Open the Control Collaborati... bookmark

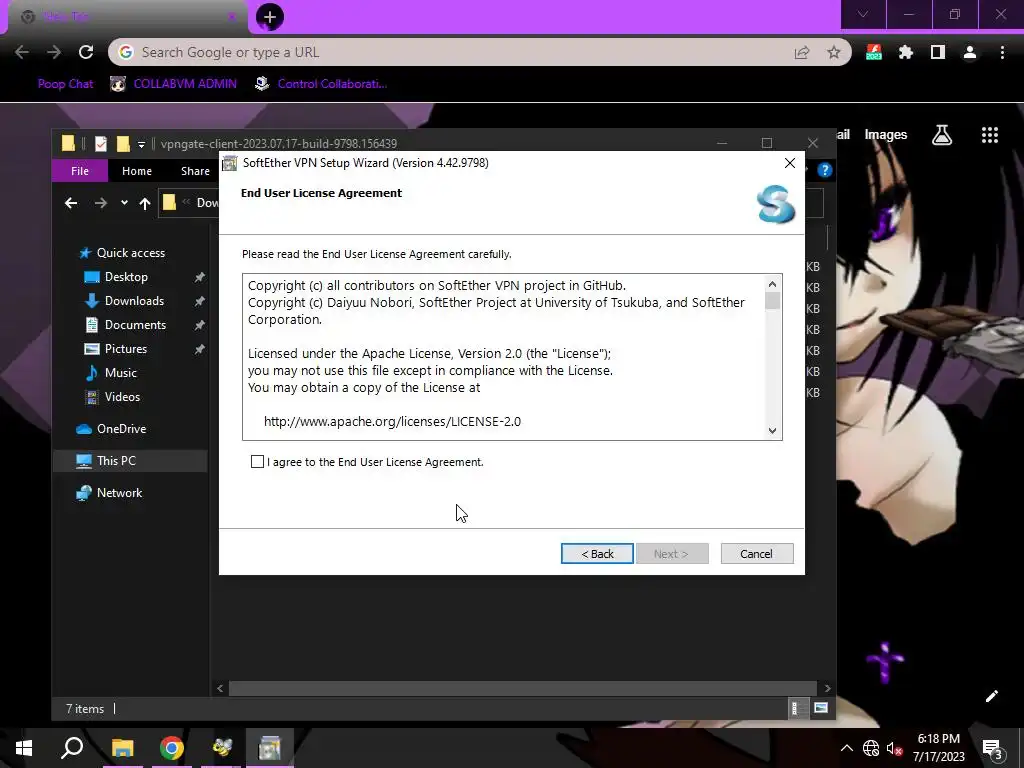pos(321,84)
